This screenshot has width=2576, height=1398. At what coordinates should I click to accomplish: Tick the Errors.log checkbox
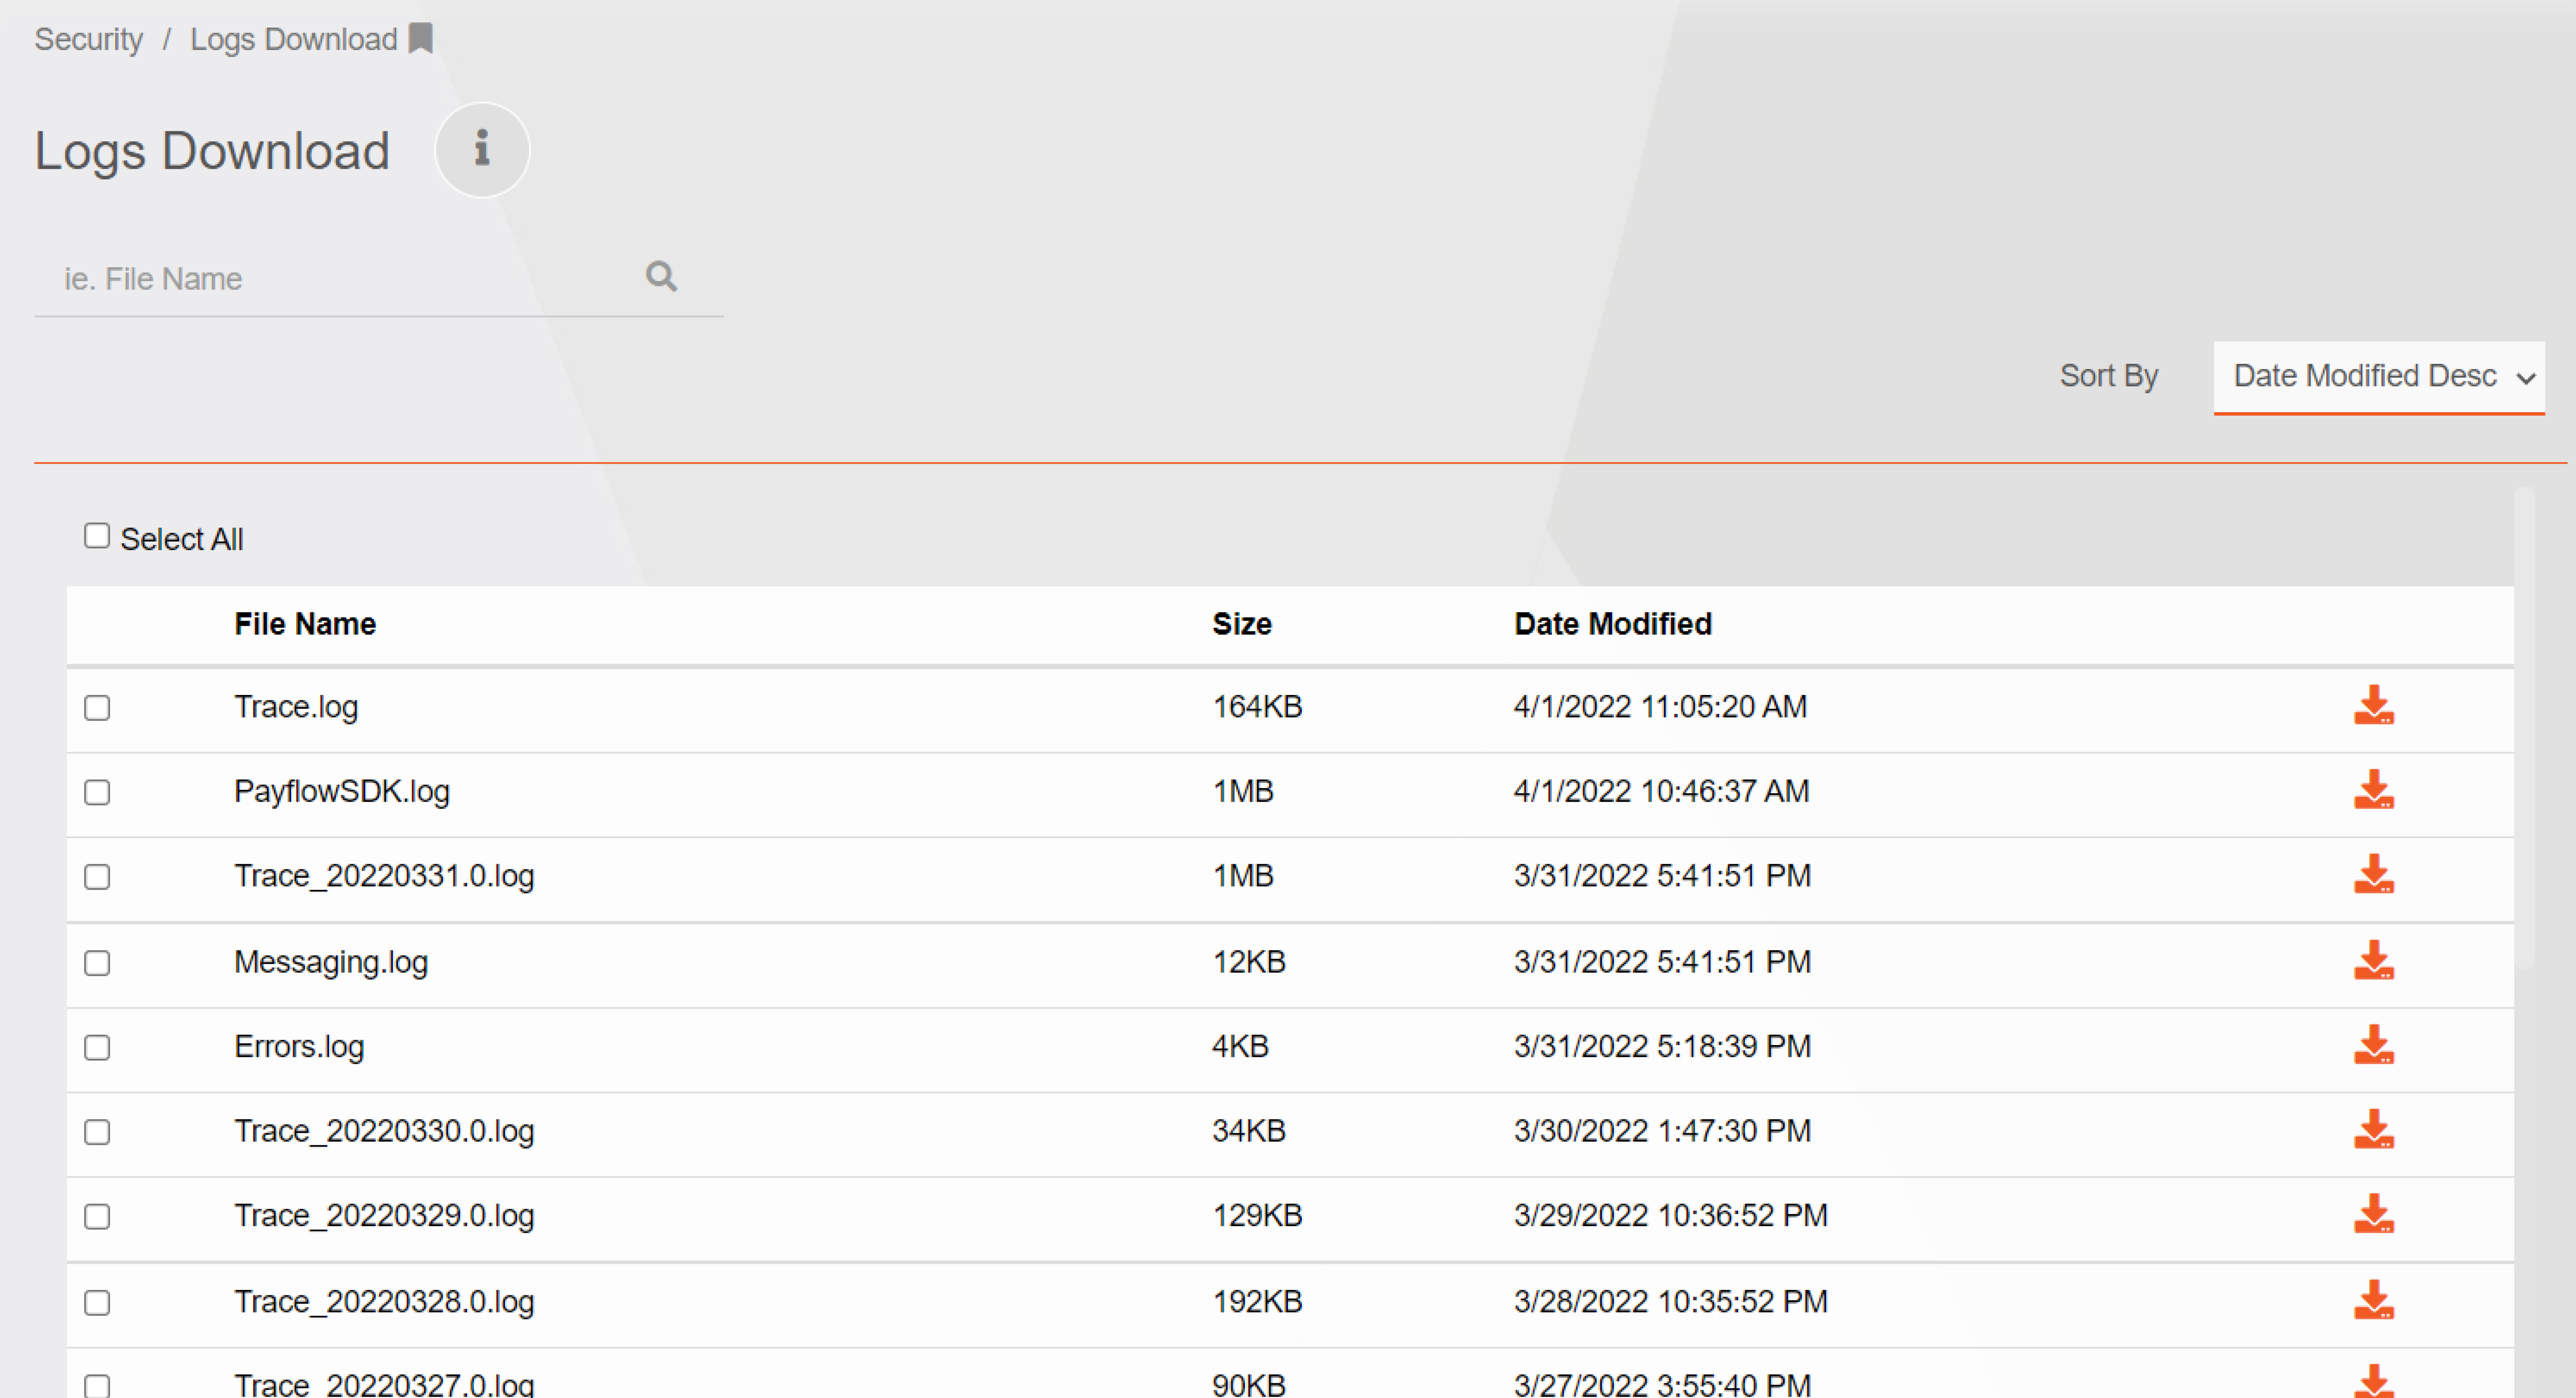(97, 1048)
